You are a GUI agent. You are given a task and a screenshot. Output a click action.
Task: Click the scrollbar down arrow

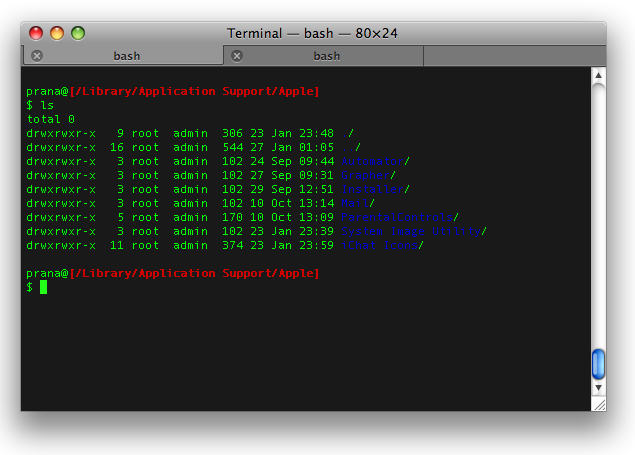tap(599, 387)
